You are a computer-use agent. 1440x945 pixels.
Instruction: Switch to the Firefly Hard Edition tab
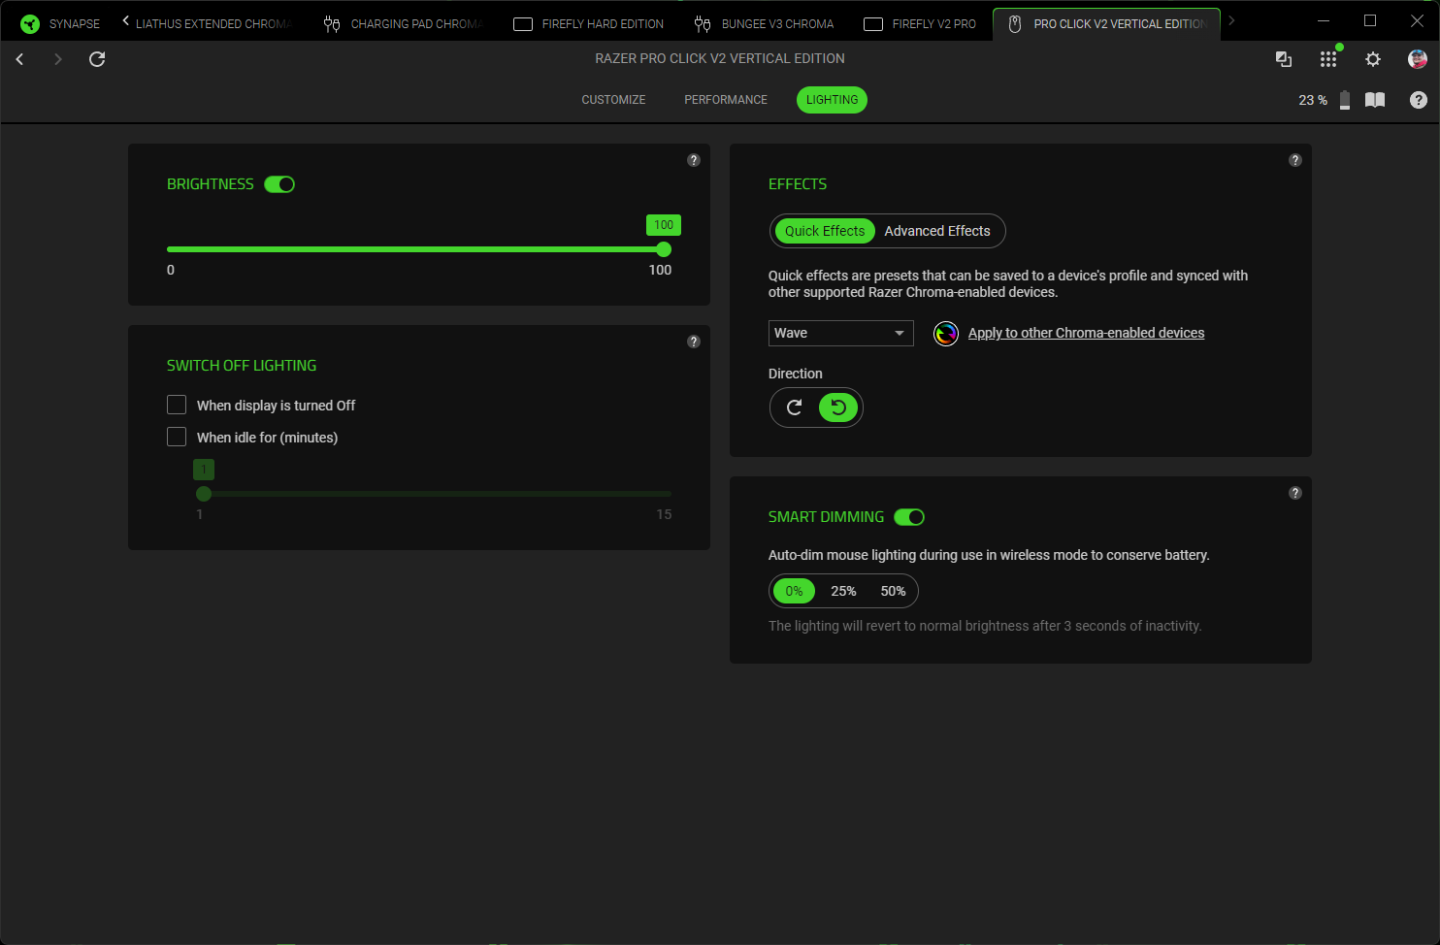589,24
